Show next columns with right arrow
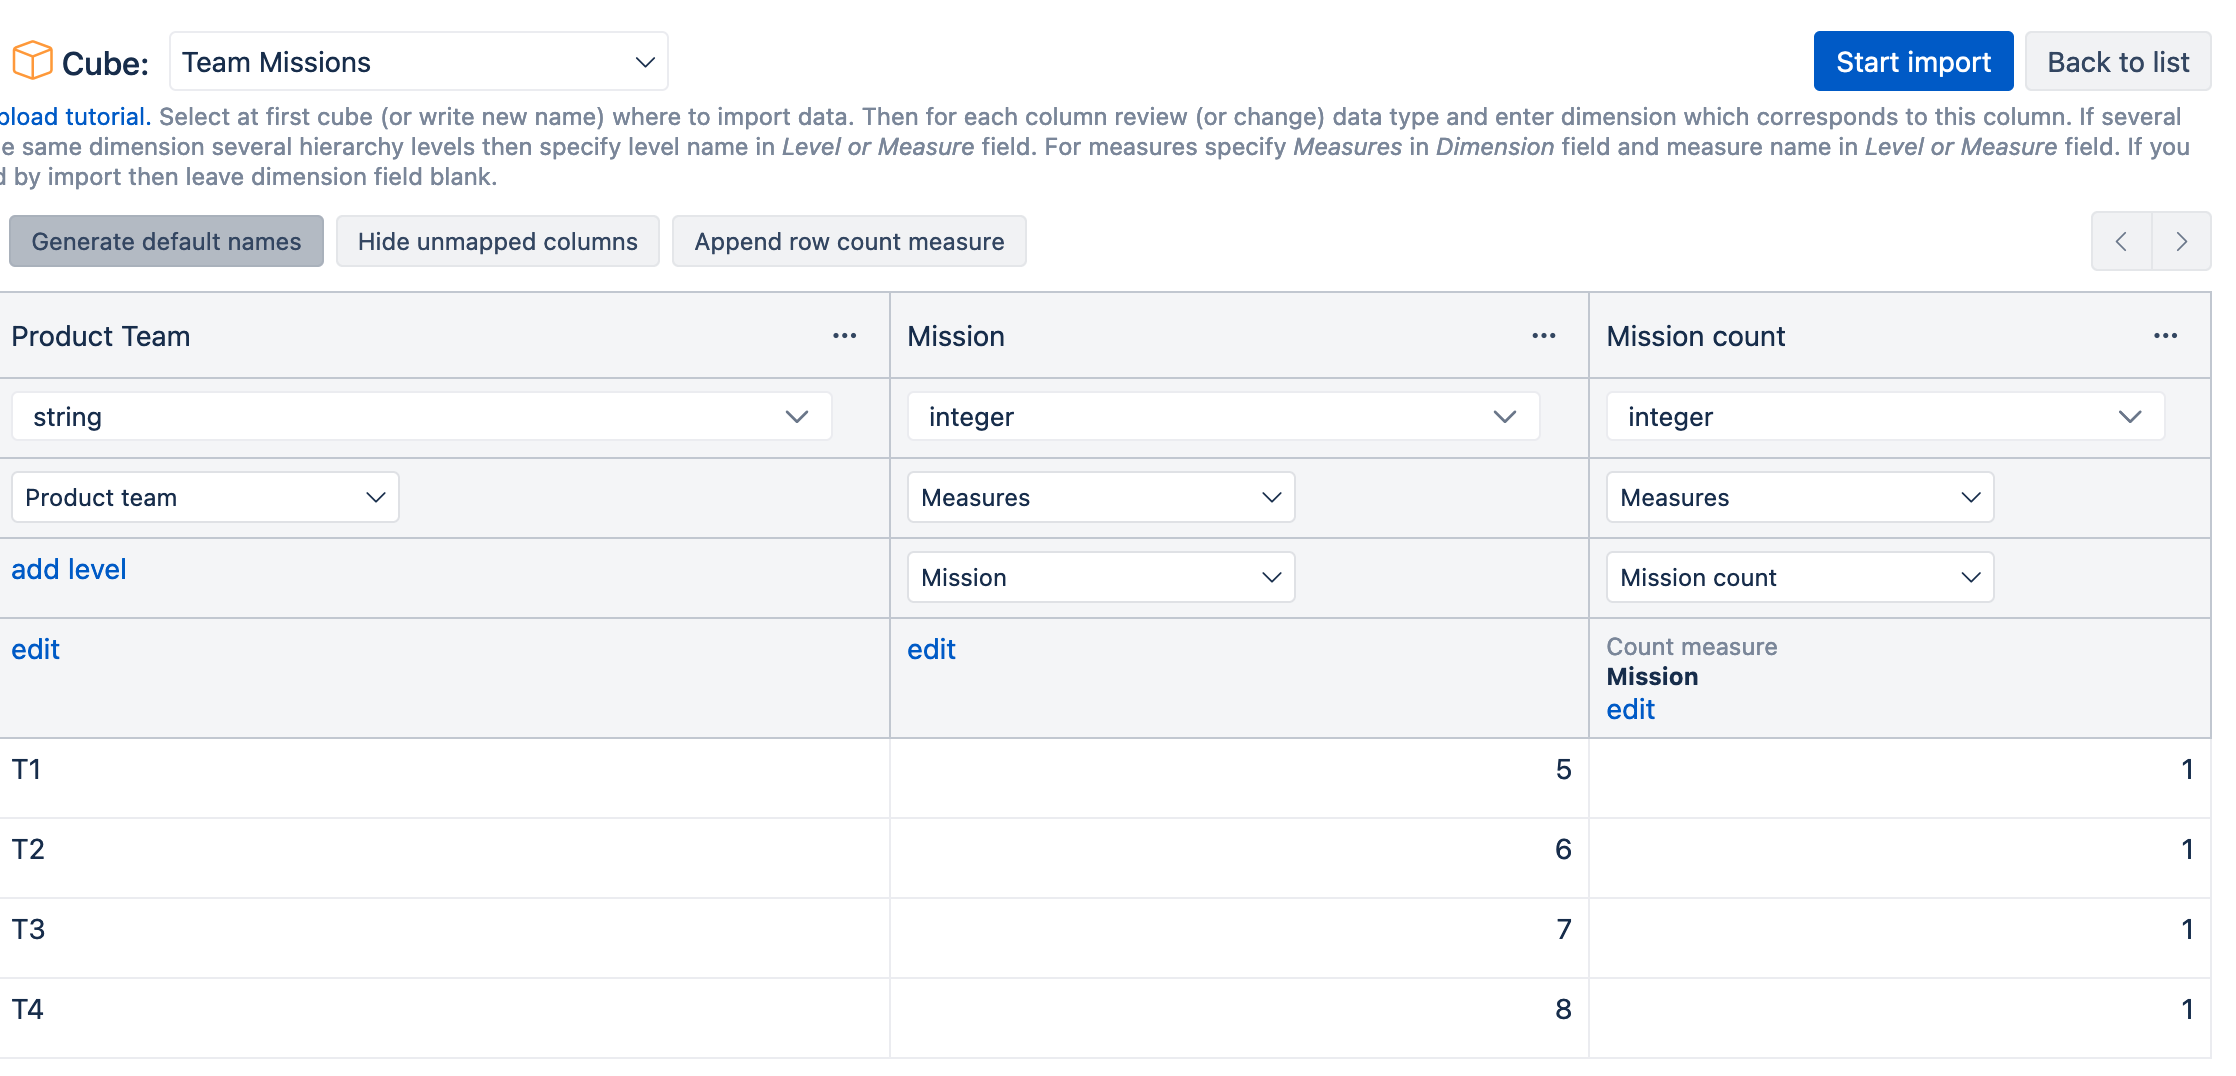This screenshot has width=2236, height=1076. point(2181,241)
